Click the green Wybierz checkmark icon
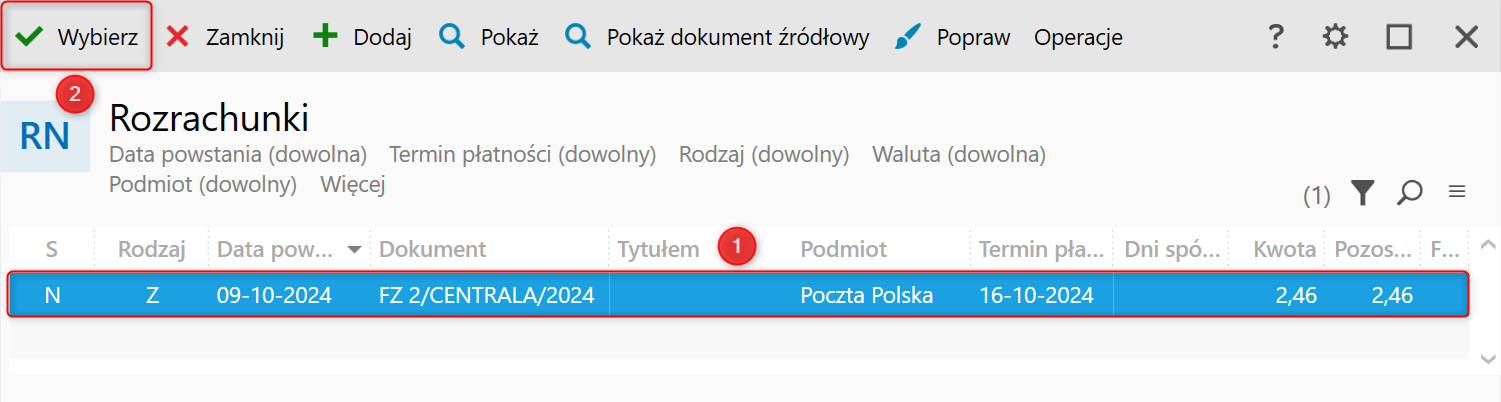The height and width of the screenshot is (402, 1501). [29, 38]
